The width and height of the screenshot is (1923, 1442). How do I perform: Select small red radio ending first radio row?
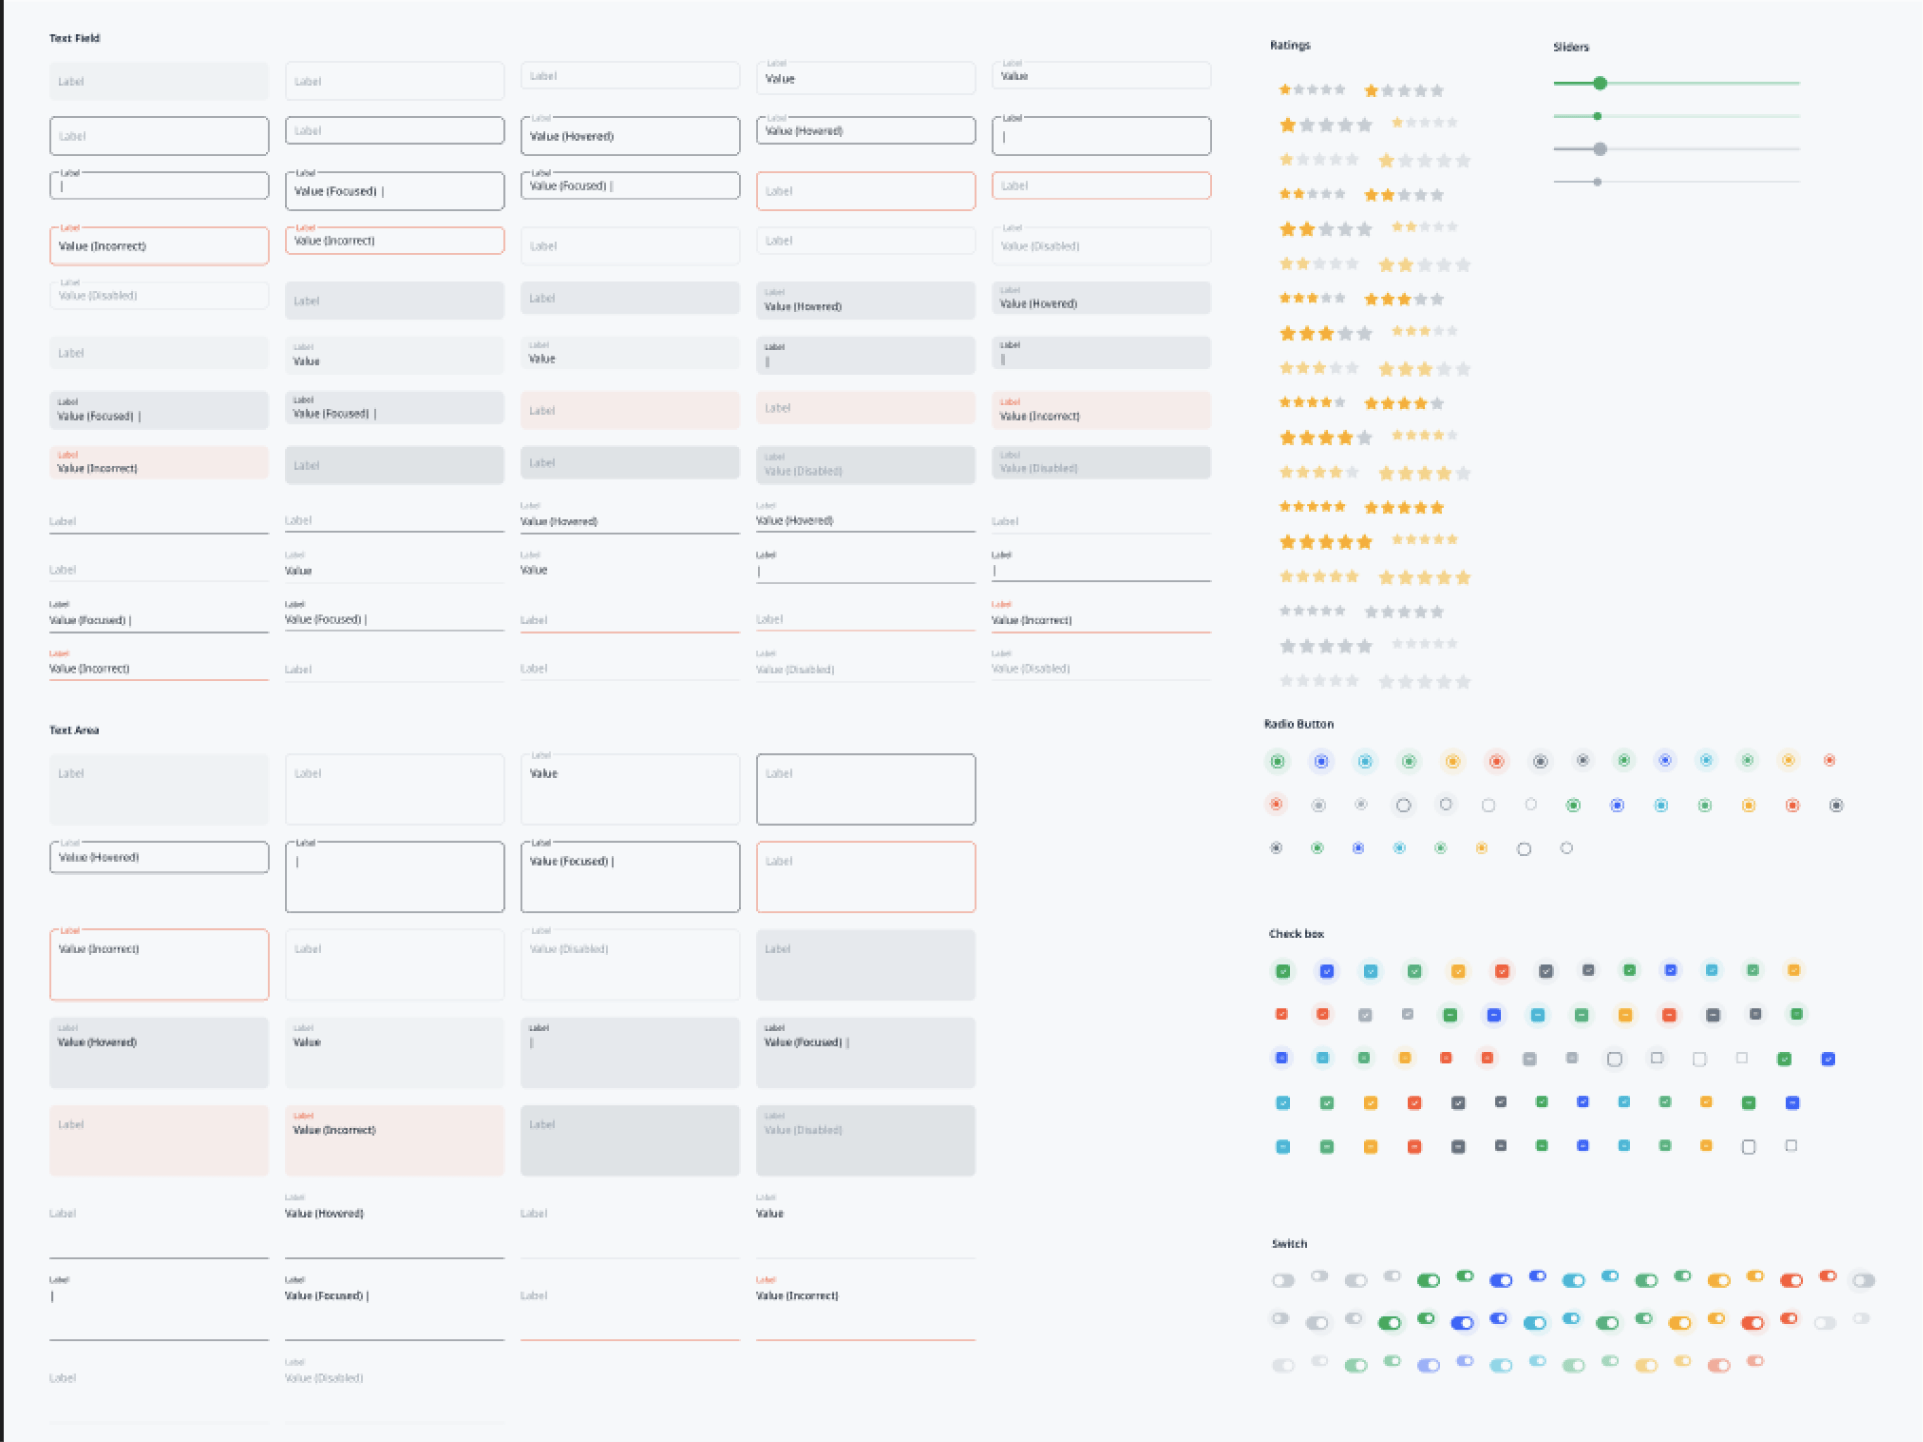pos(1829,761)
